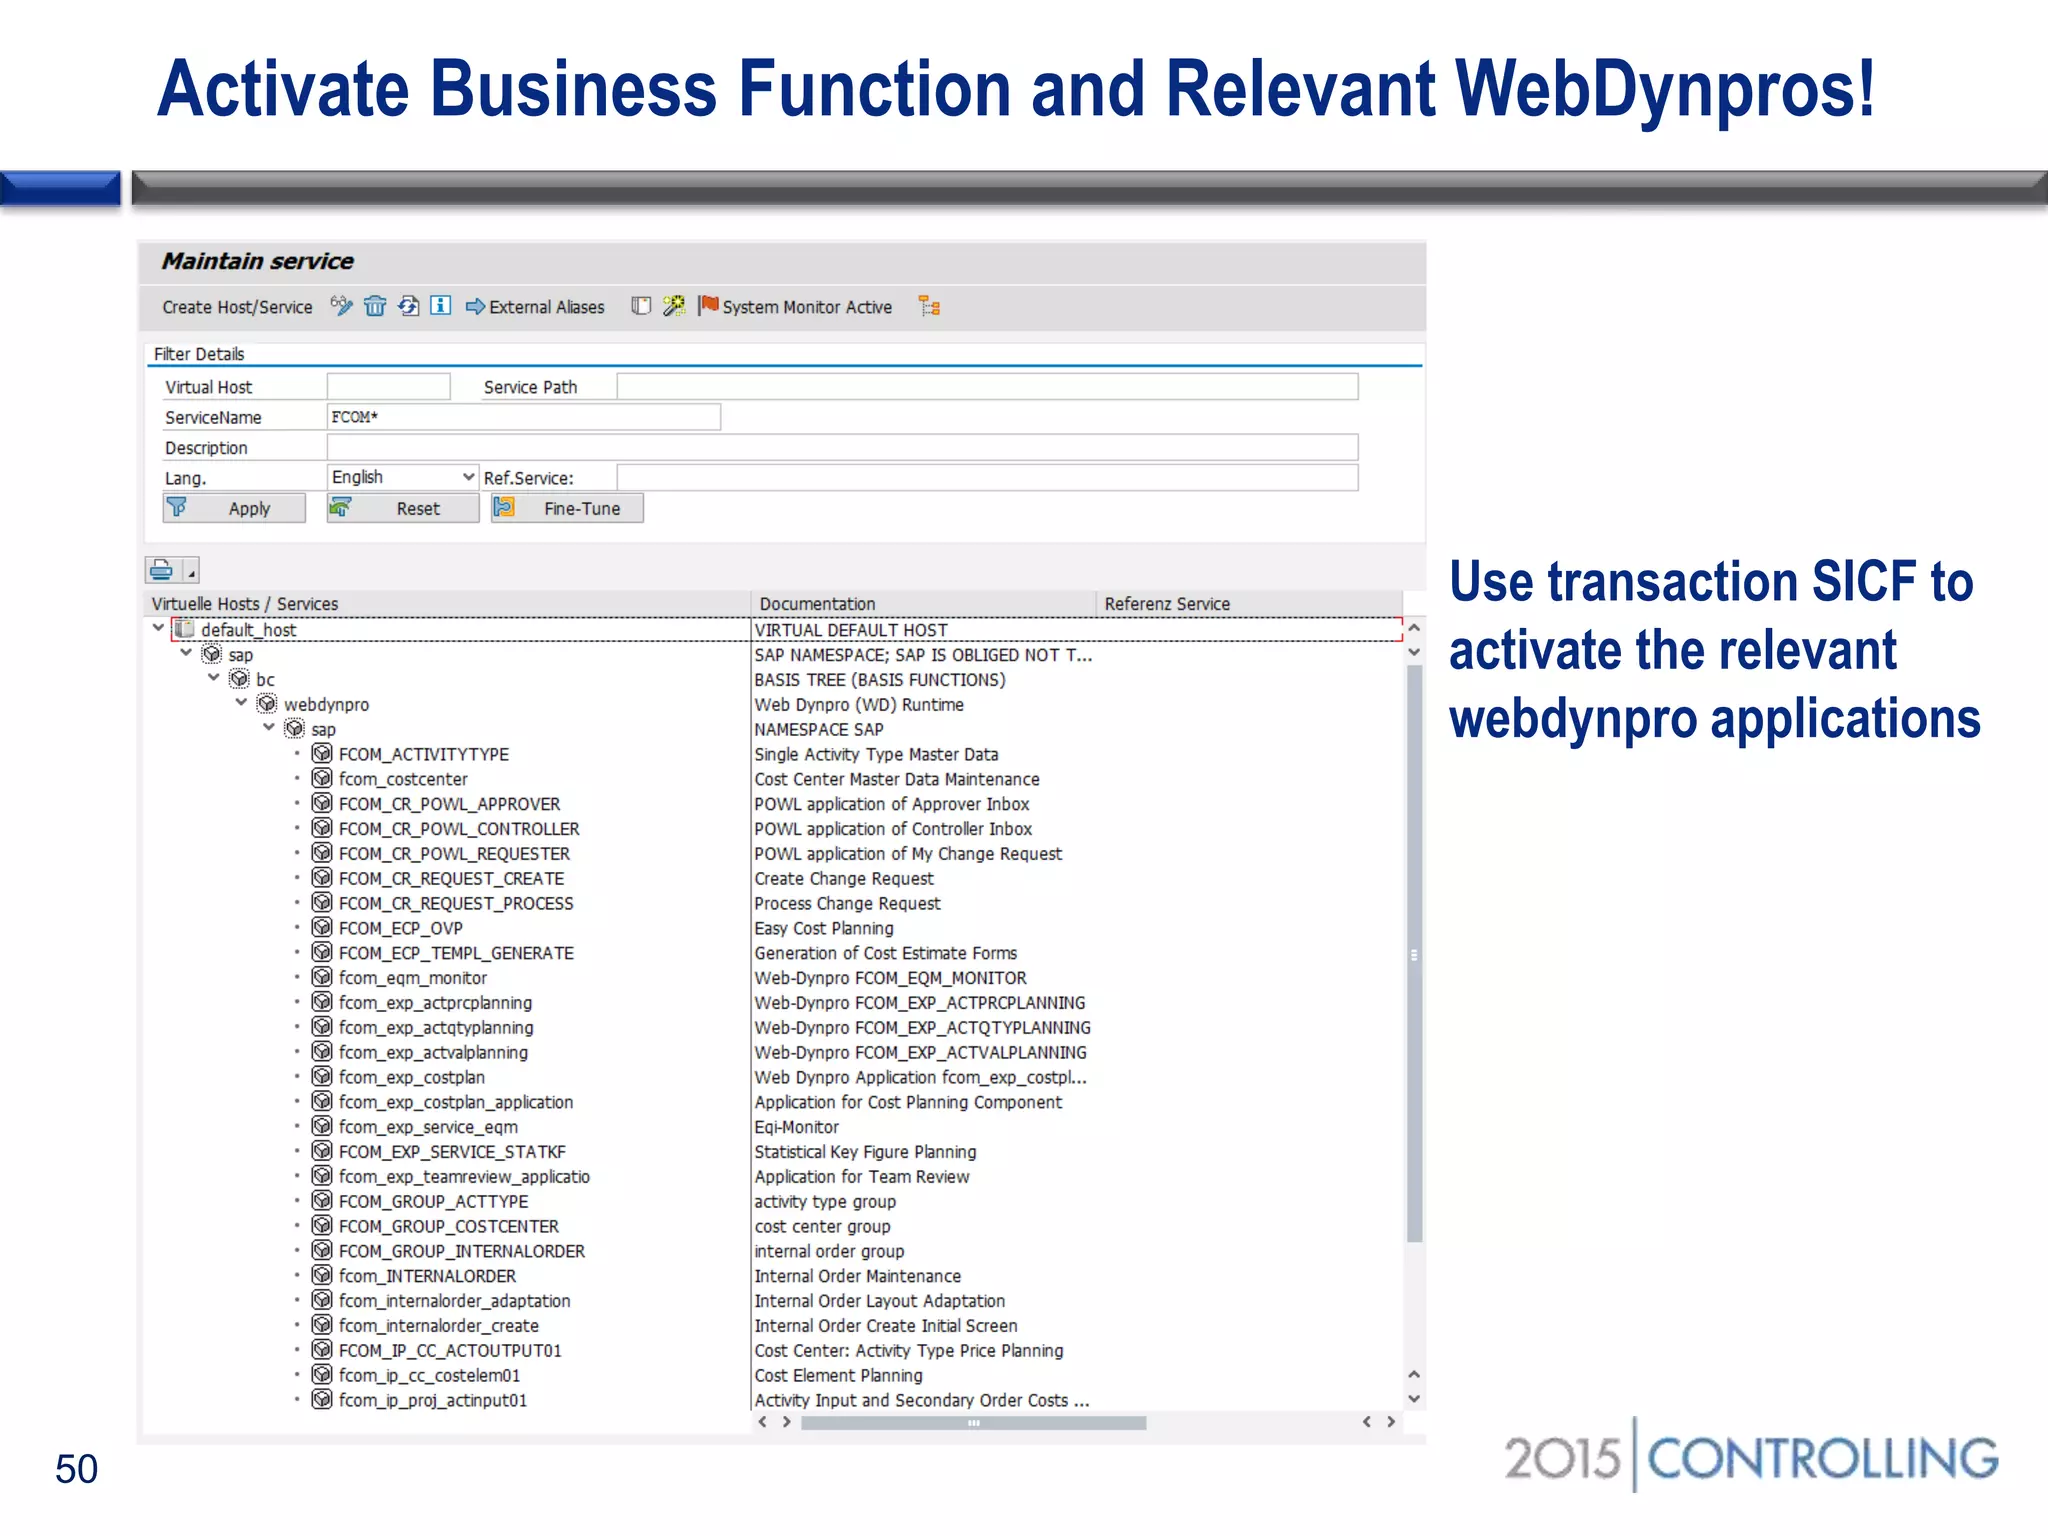
Task: Select the FCOM_CR_REQUEST_PROCESS service row
Action: [x=456, y=903]
